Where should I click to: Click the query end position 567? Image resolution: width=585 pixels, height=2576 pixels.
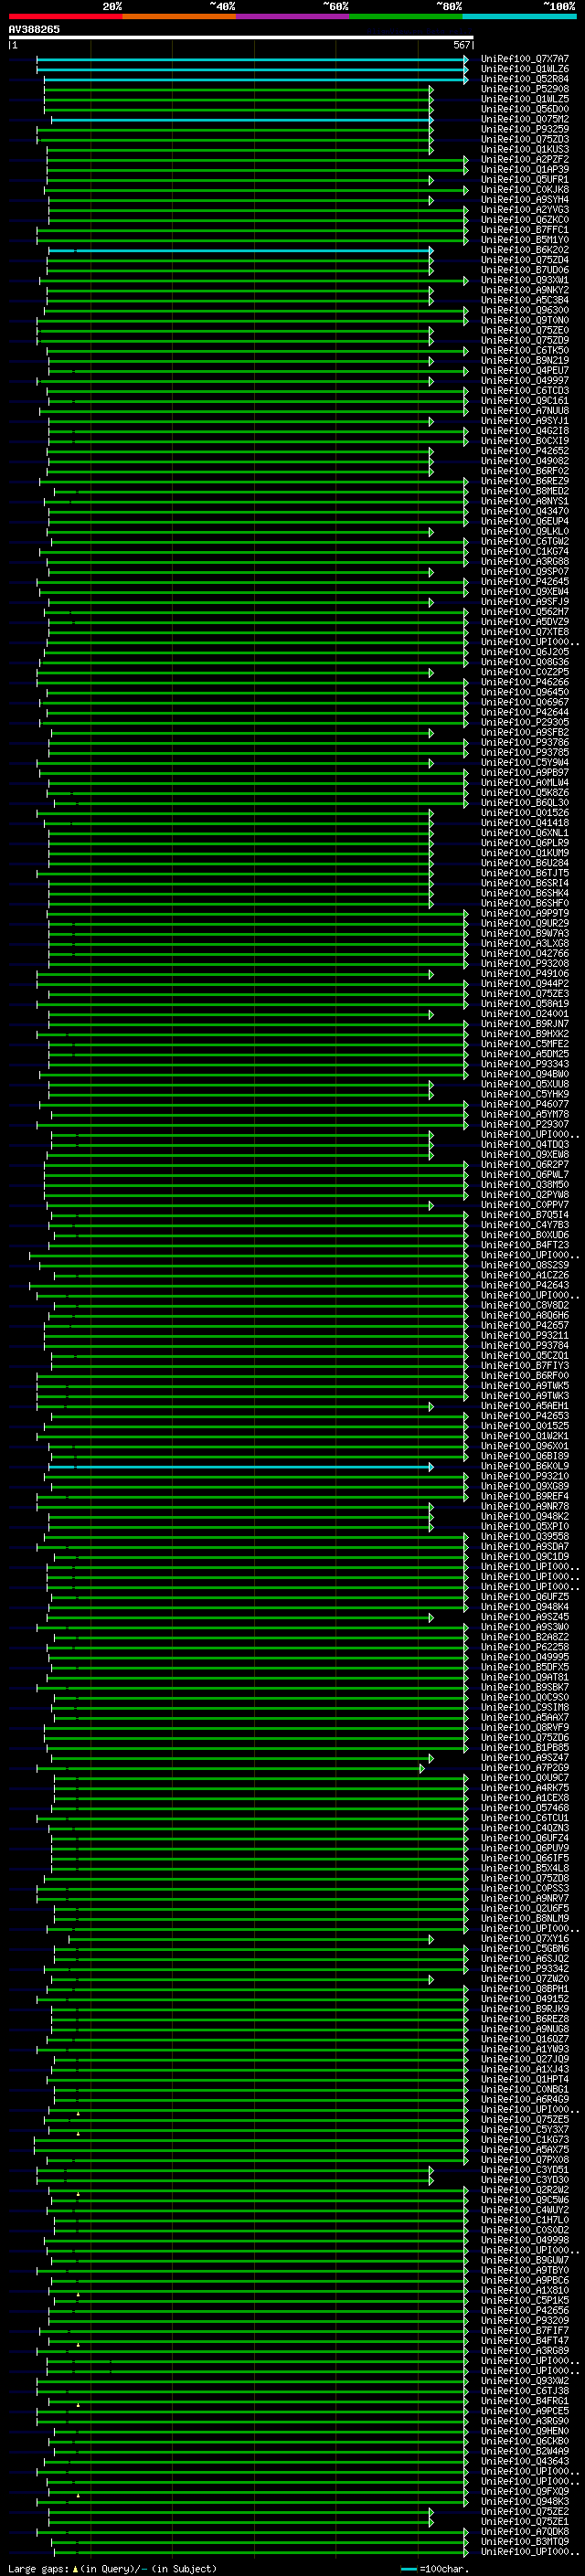(x=461, y=45)
